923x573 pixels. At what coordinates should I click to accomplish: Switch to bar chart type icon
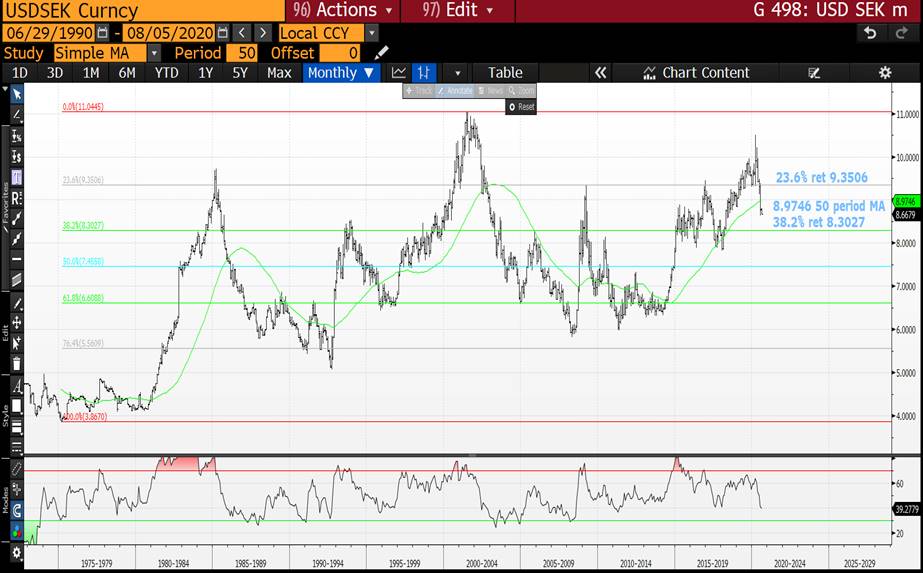[x=424, y=72]
